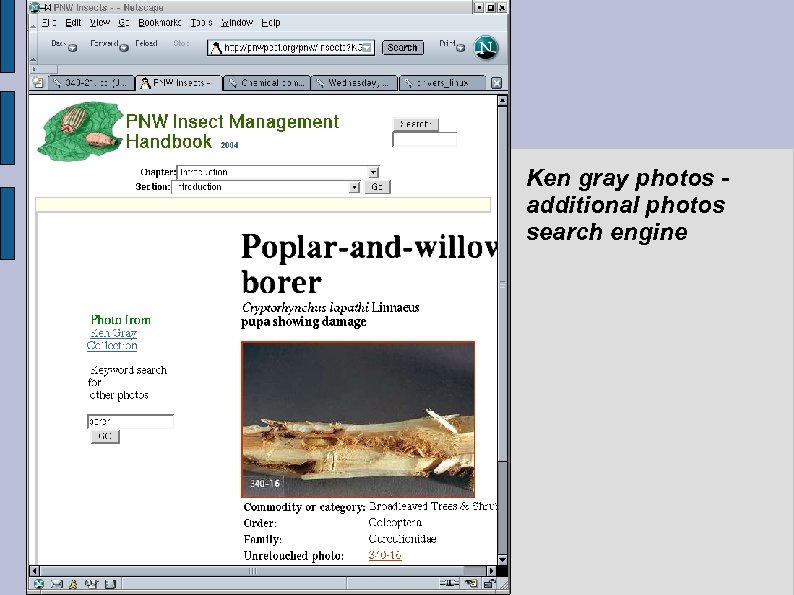
Task: Open the unretouched photo 340-16 link
Action: click(385, 555)
